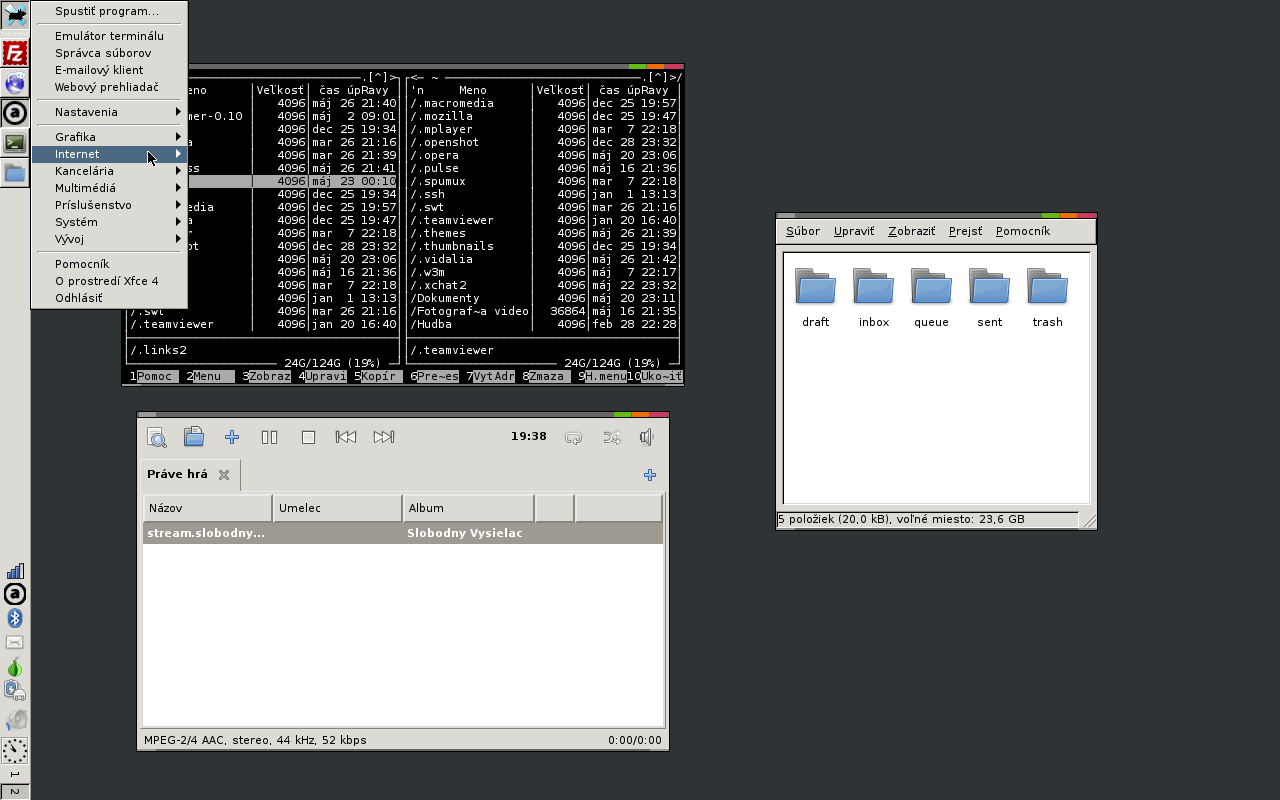
Task: Click the network signal strength icon
Action: (15, 571)
